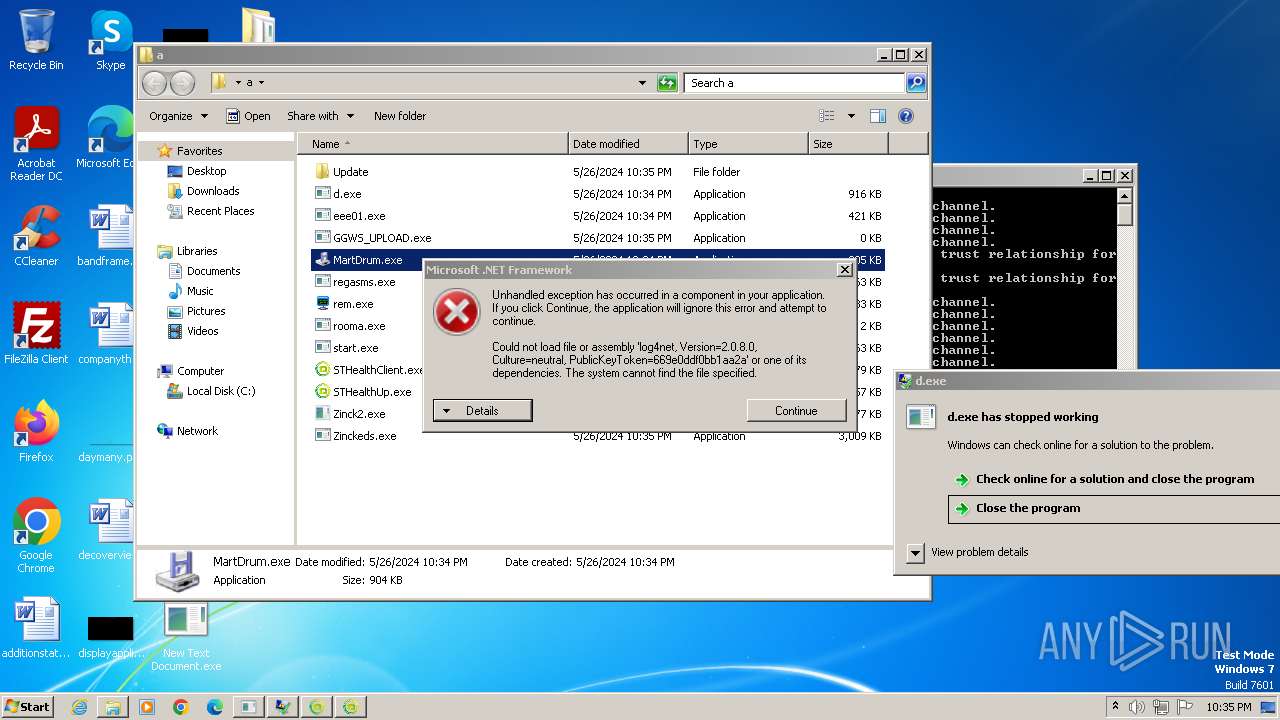Open Firefox desktop shortcut

point(36,432)
